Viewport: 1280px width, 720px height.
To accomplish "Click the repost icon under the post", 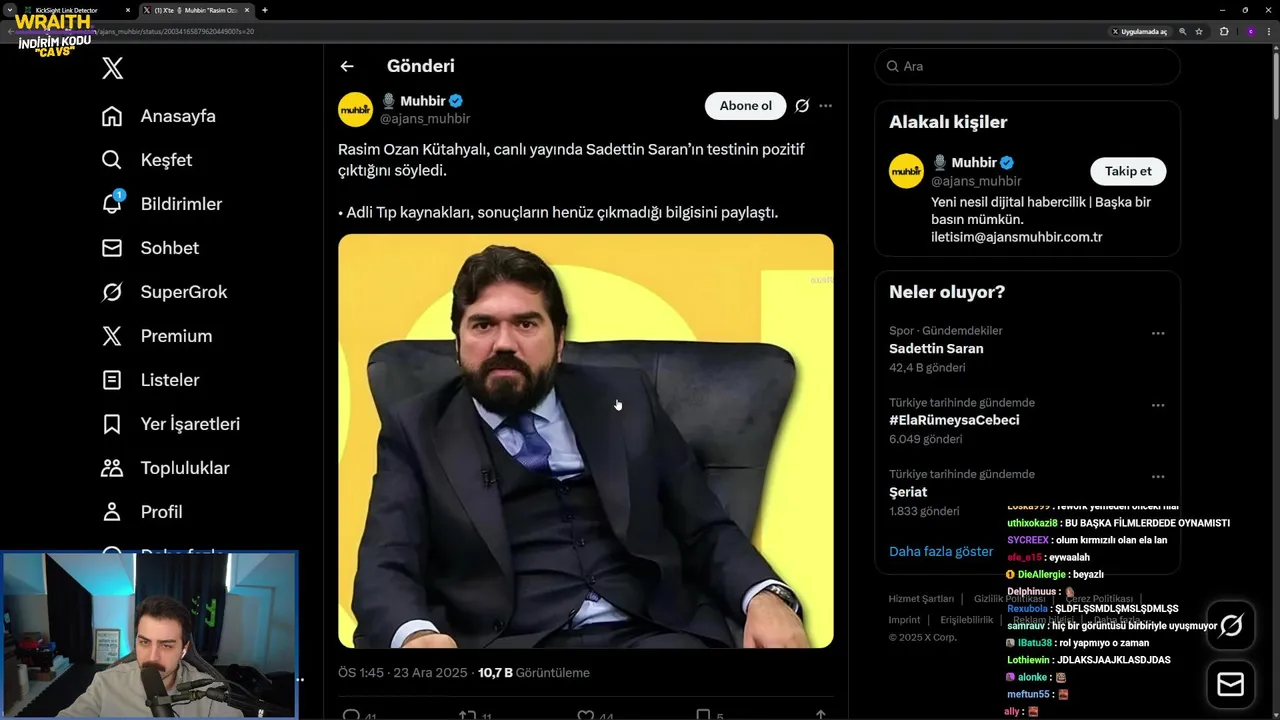I will coord(468,715).
